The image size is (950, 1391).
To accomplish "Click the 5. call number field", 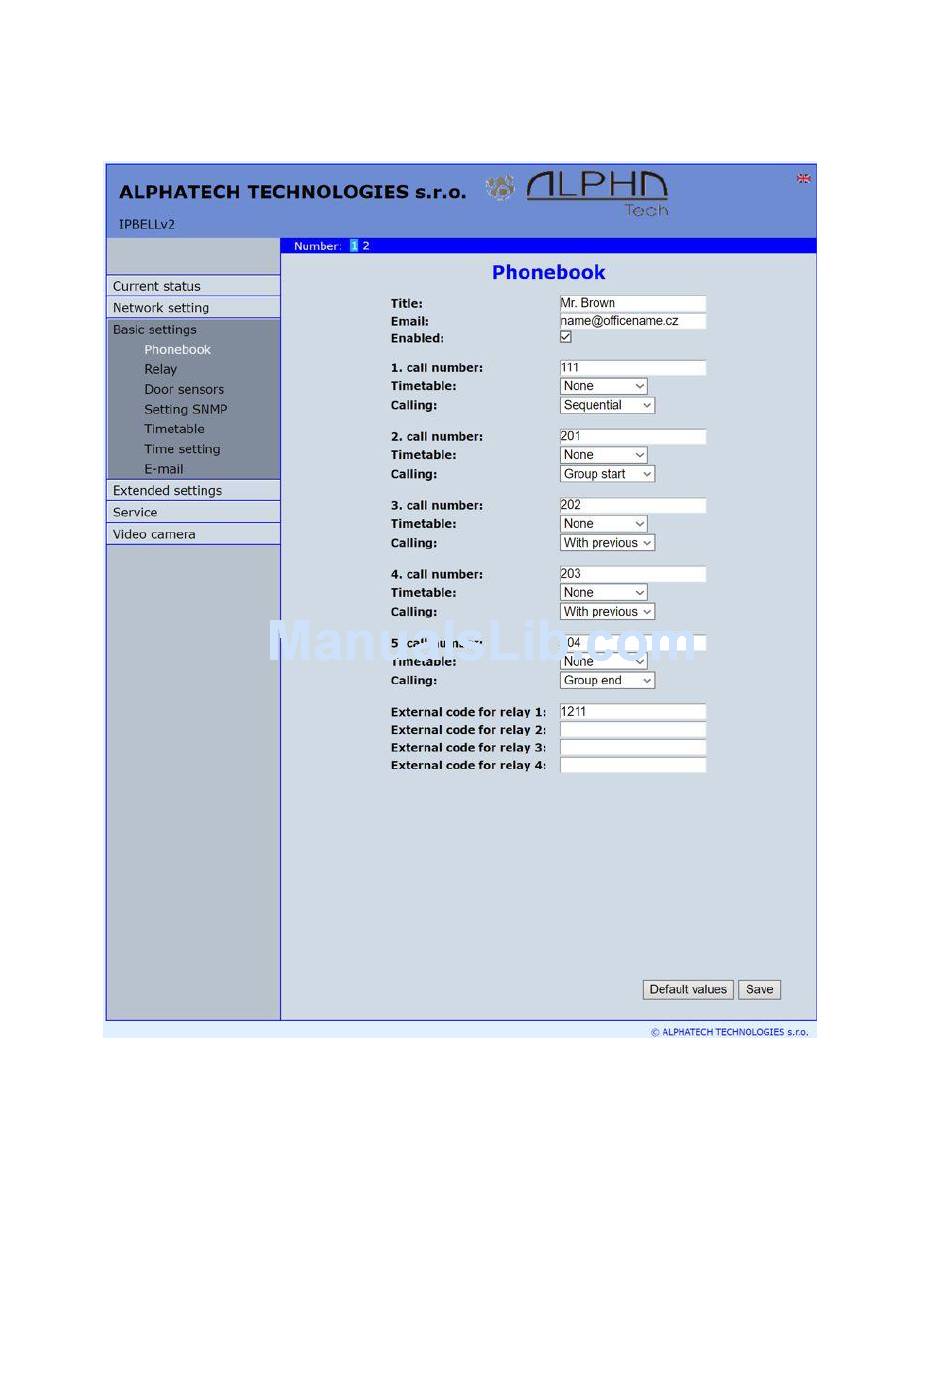I will pyautogui.click(x=633, y=643).
